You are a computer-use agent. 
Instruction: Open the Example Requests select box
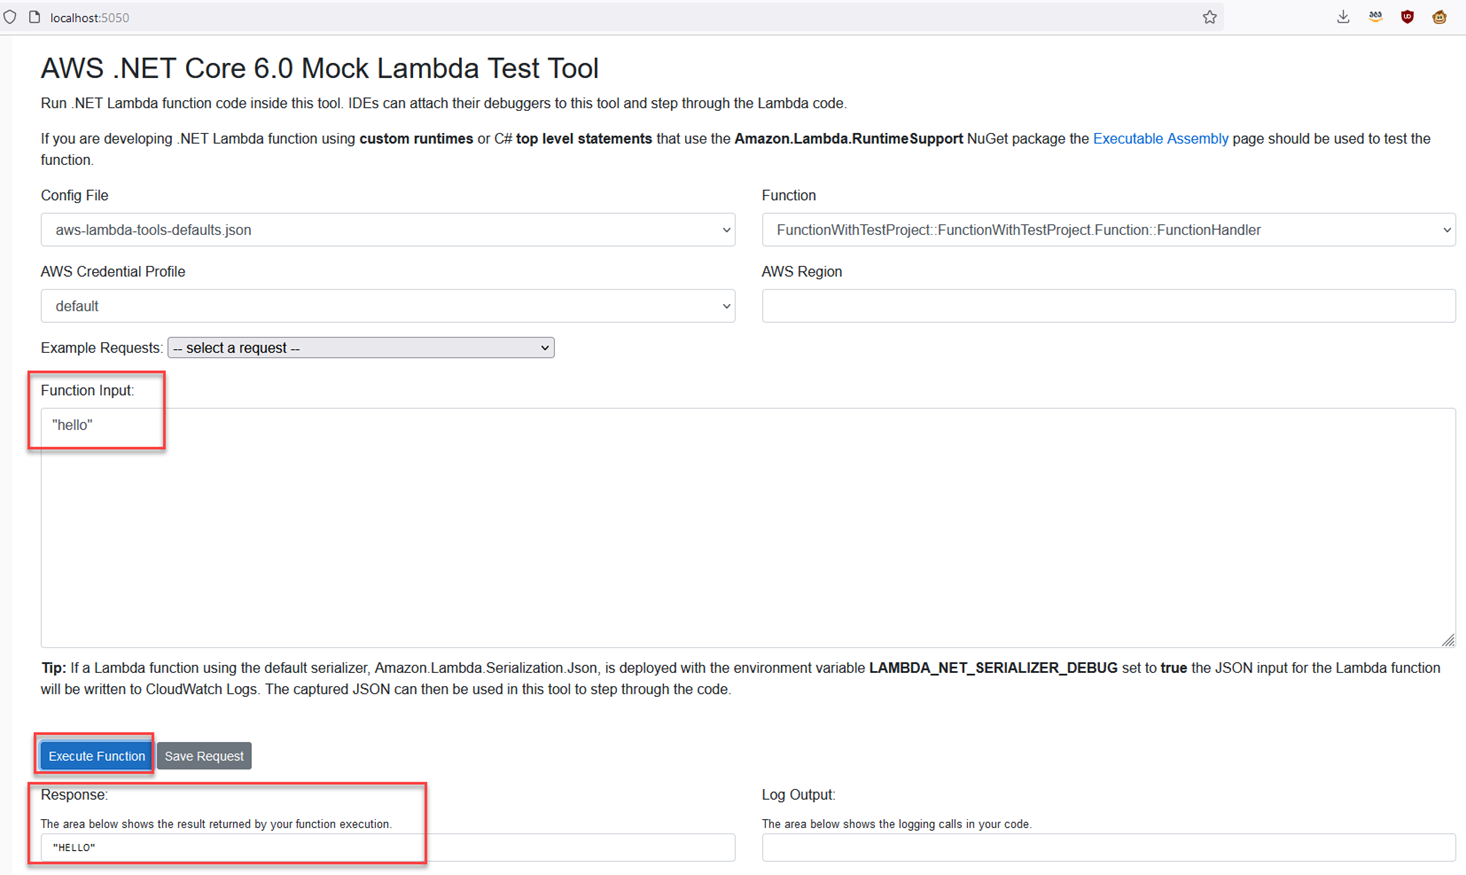coord(361,348)
